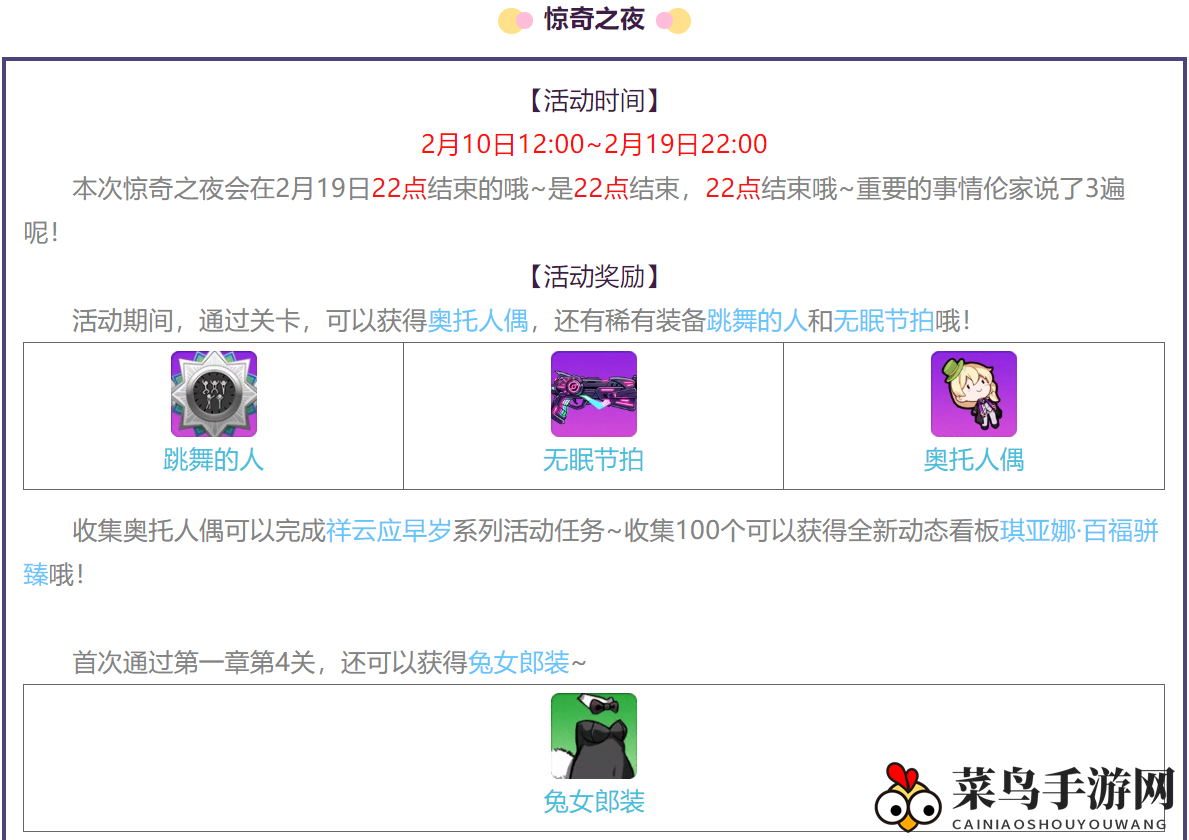Click the pink-yellow bubble right of 惊奇之夜

673,20
